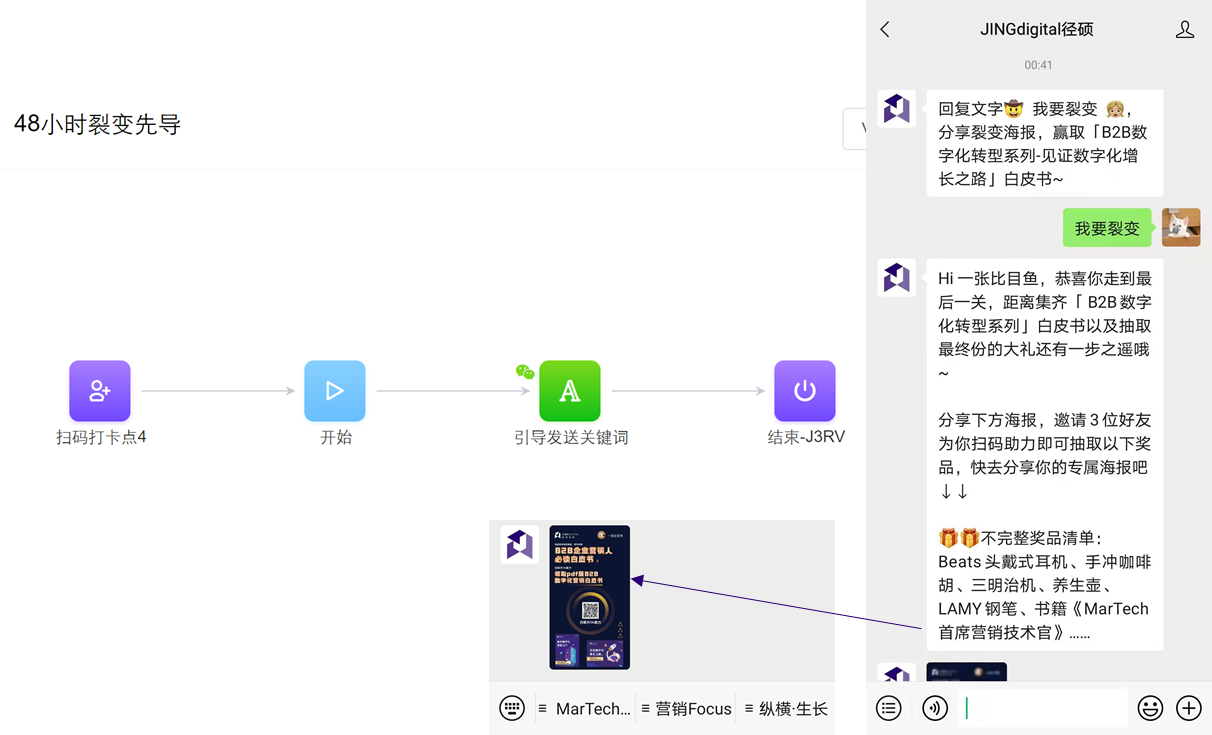Viewport: 1212px width, 735px height.
Task: Select the 扫码打卡点4 node icon
Action: [x=100, y=390]
